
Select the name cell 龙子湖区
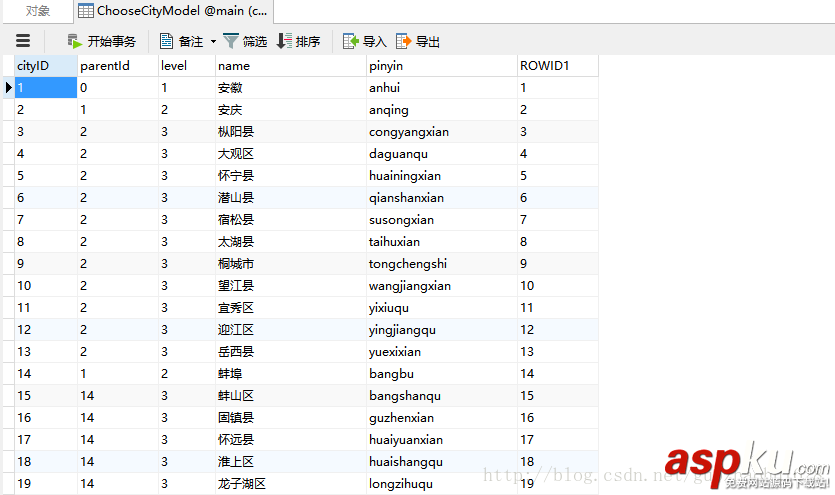point(291,484)
